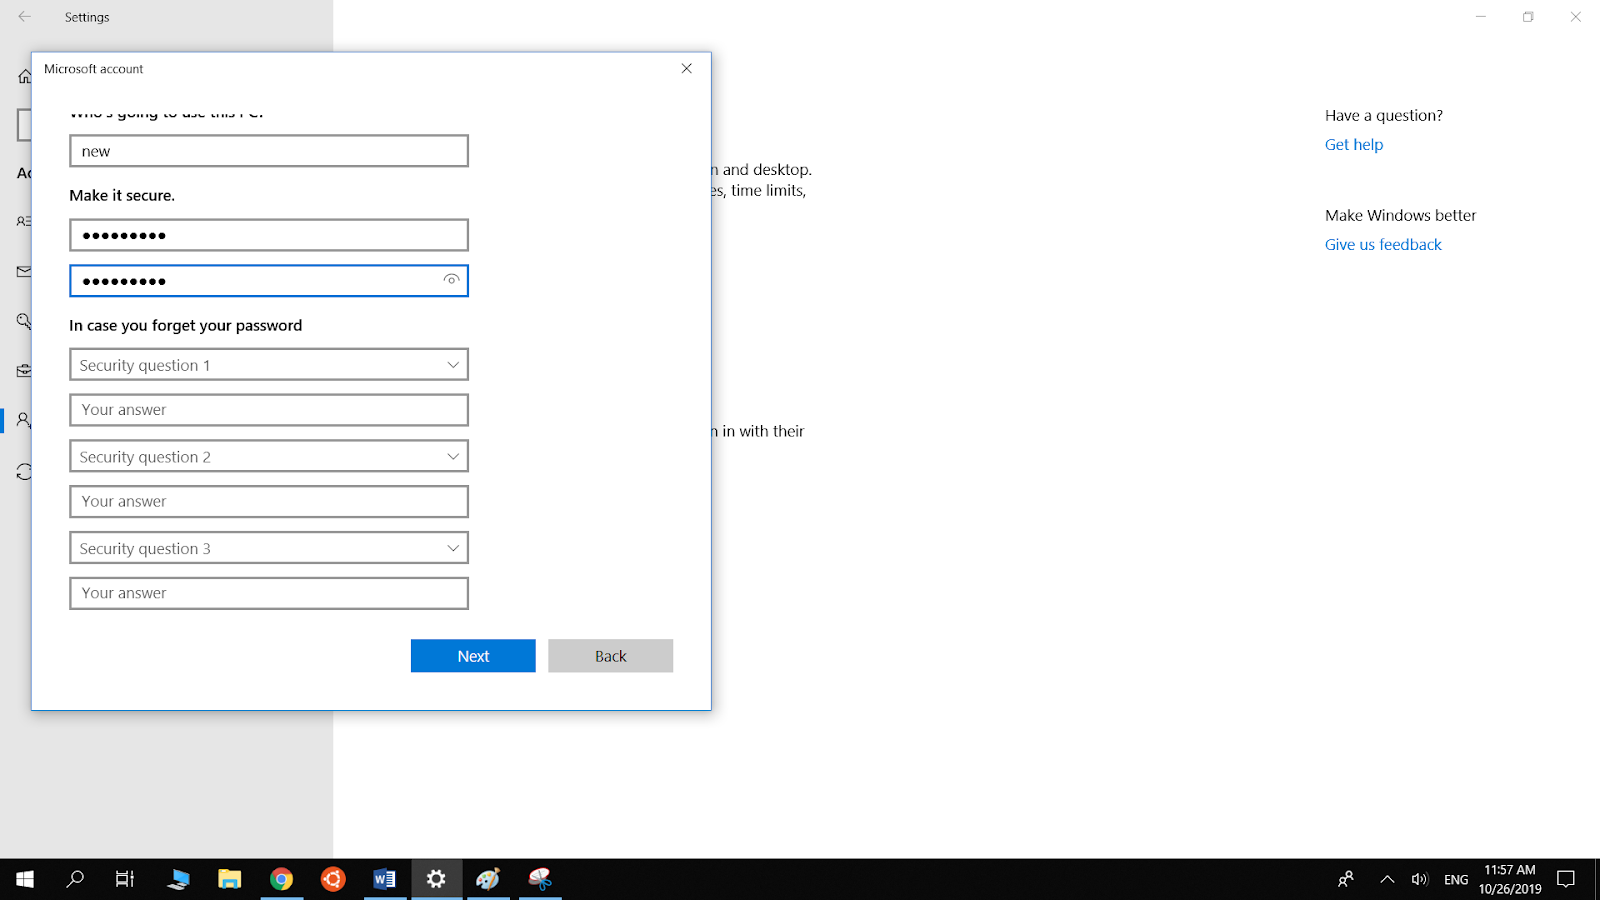The height and width of the screenshot is (900, 1600).
Task: Open Access work or school briefcase icon
Action: coord(24,371)
